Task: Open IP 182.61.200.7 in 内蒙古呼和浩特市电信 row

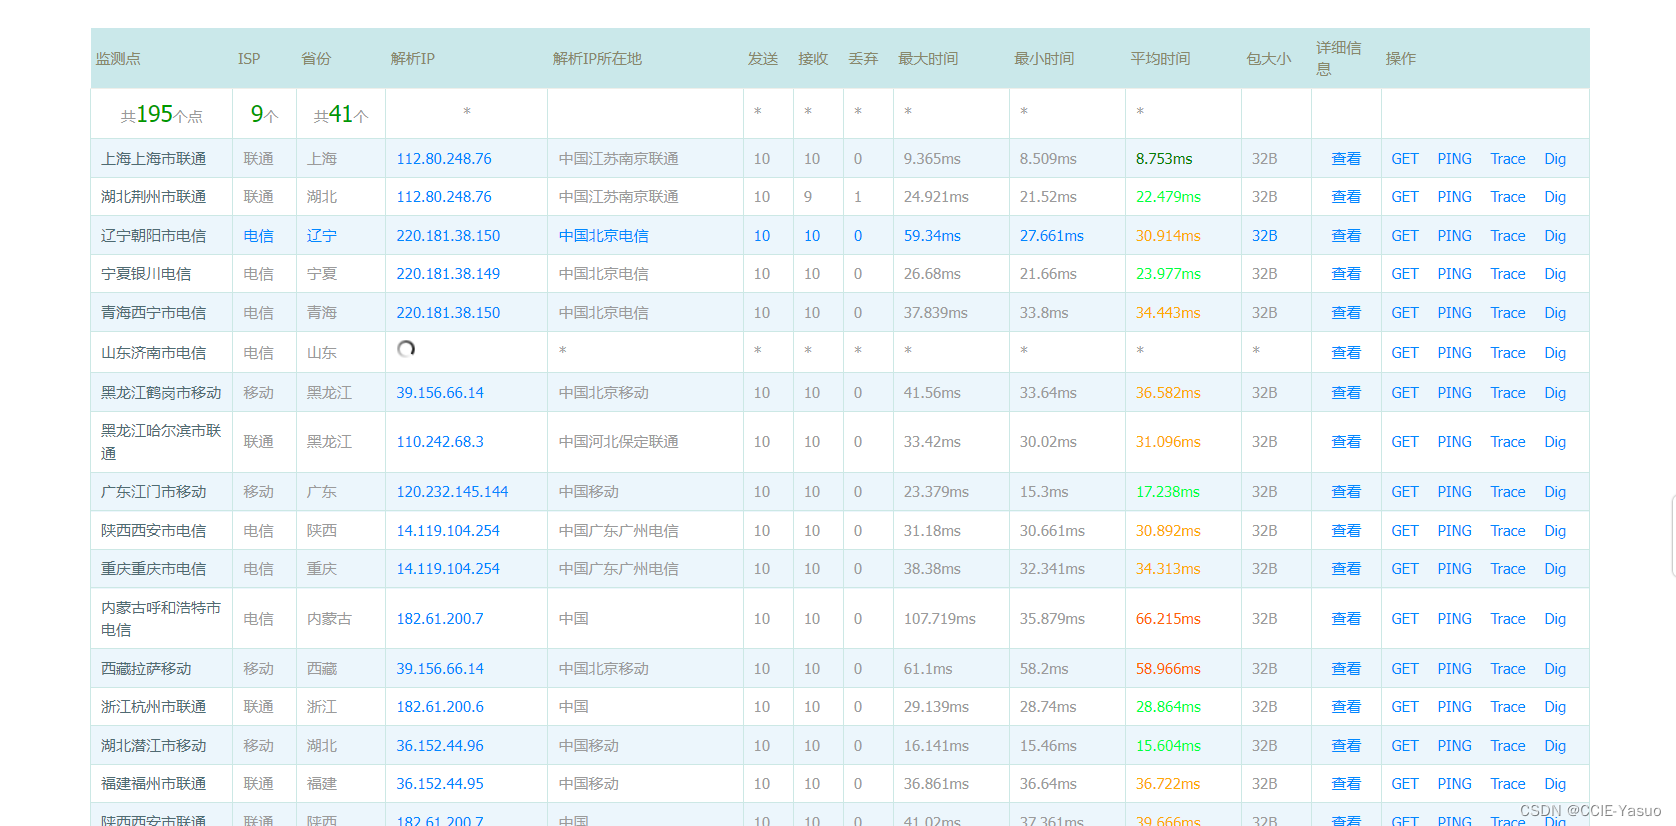Action: click(x=440, y=619)
